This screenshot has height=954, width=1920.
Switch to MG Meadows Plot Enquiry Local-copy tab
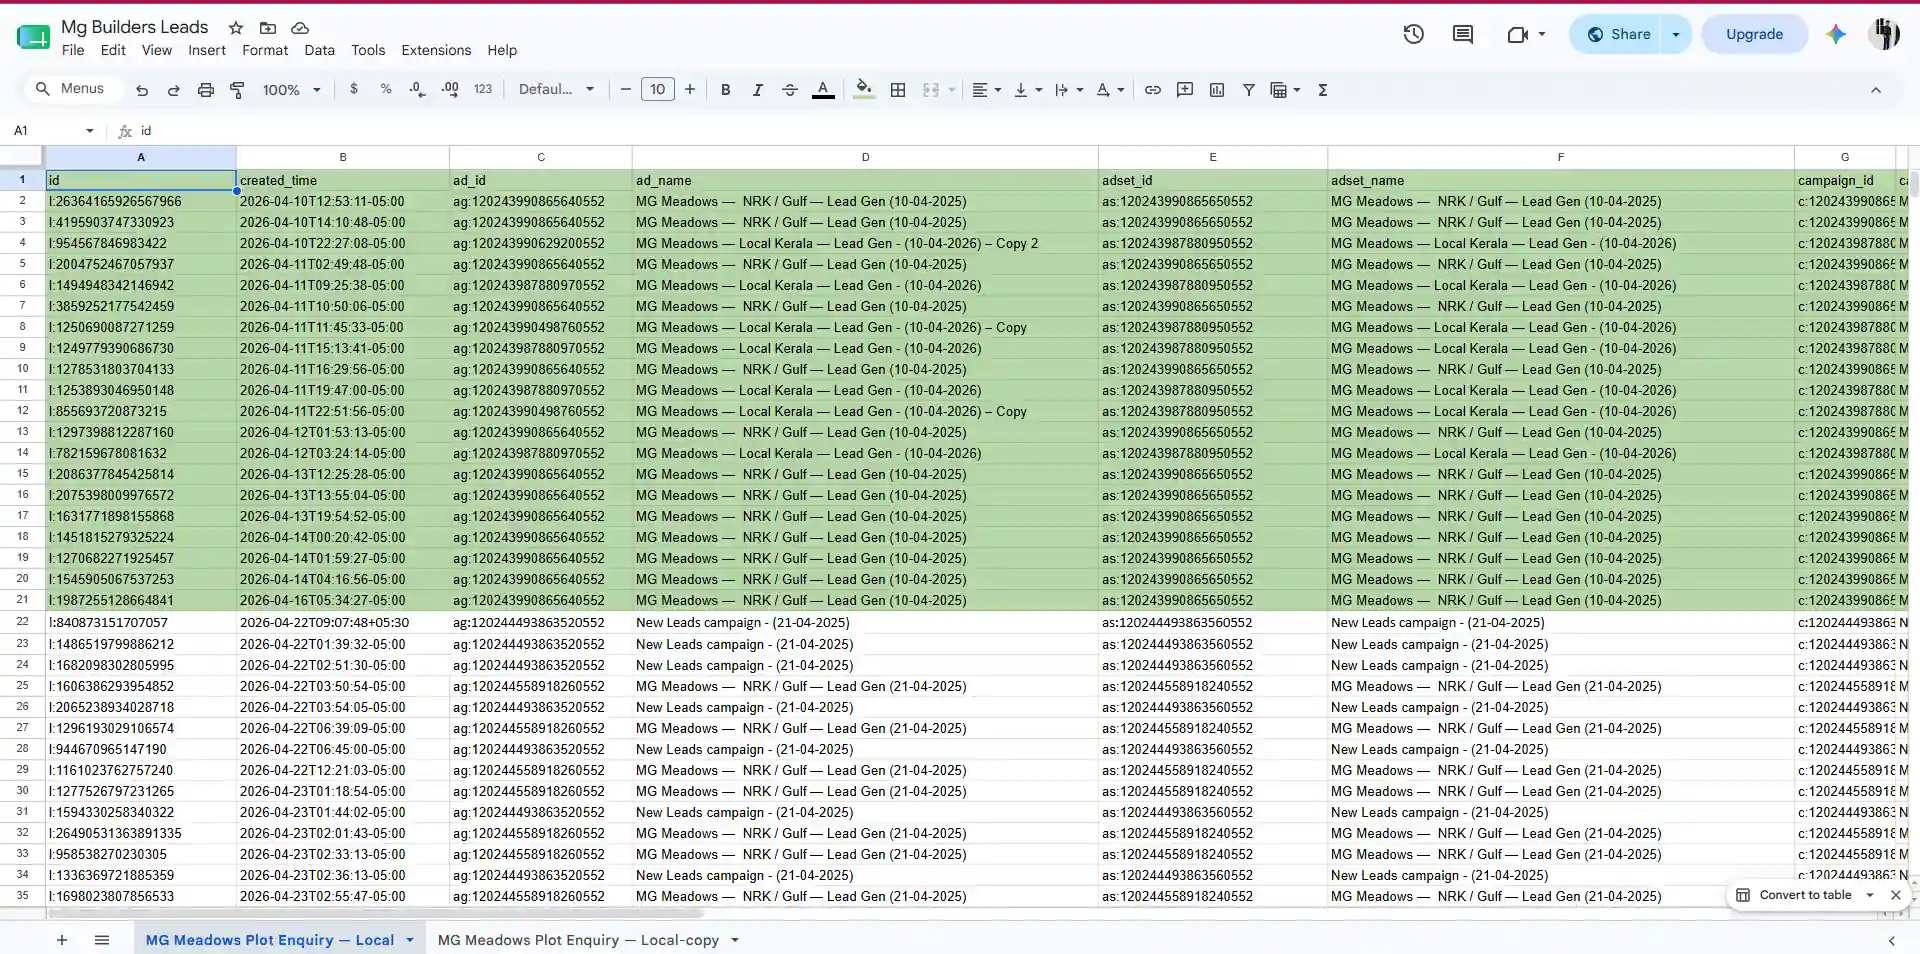tap(578, 940)
